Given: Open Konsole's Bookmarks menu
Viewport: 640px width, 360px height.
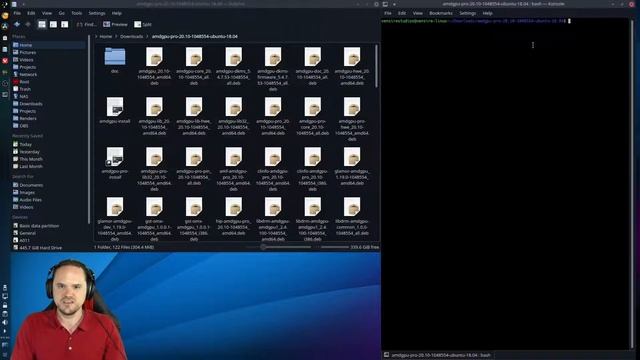Looking at the screenshot, I should pyautogui.click(x=441, y=13).
